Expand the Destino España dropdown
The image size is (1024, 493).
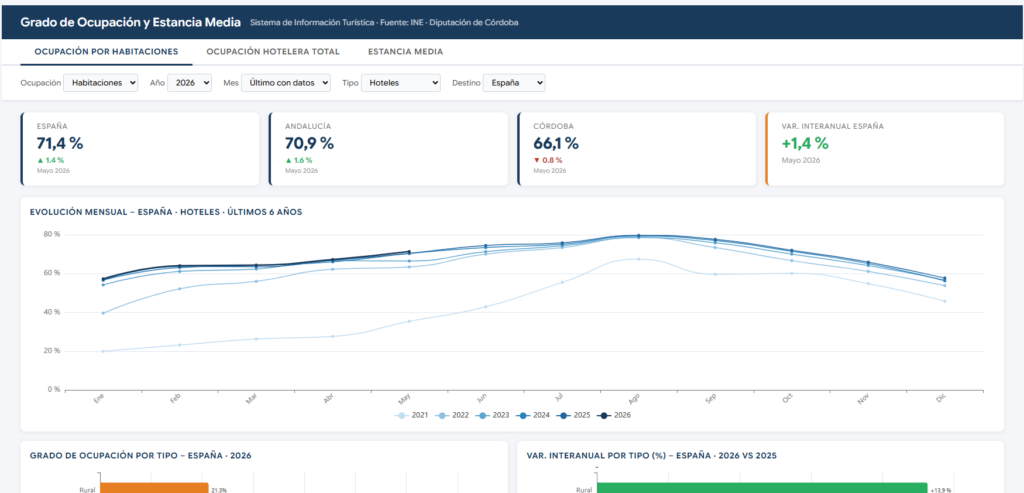tap(514, 83)
